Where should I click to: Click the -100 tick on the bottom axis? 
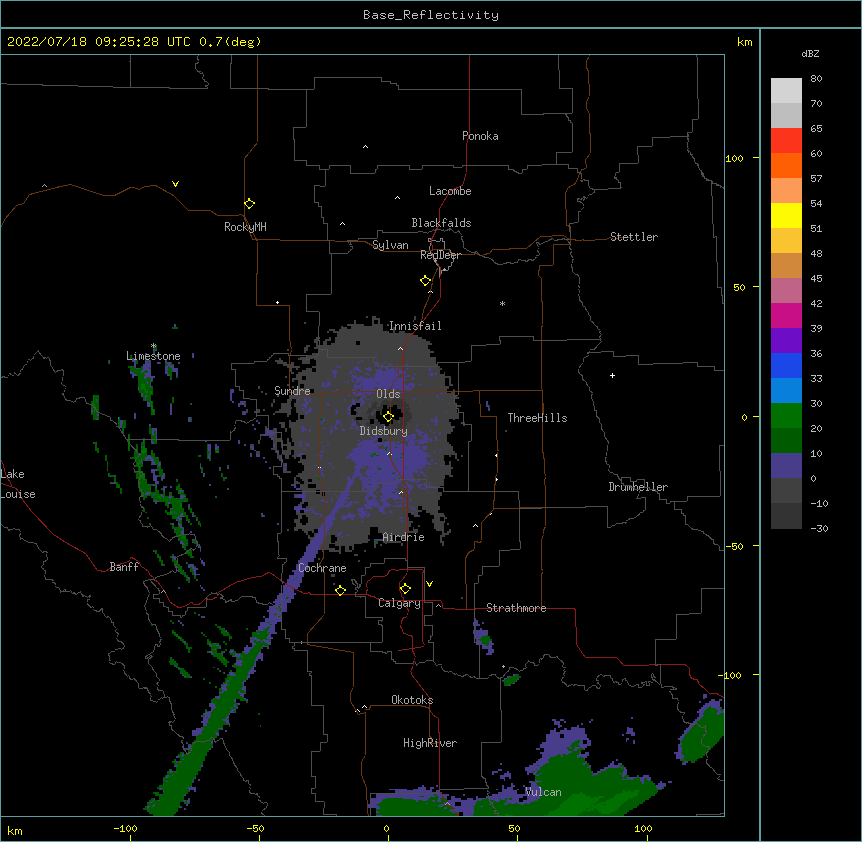[x=126, y=828]
